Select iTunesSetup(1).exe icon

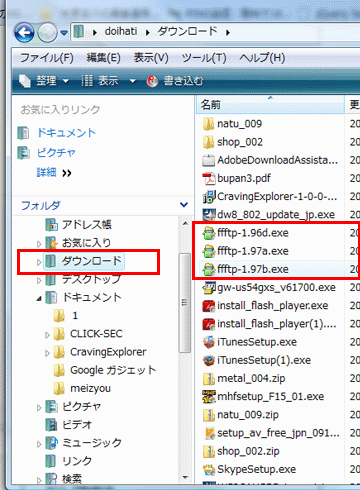pos(209,360)
